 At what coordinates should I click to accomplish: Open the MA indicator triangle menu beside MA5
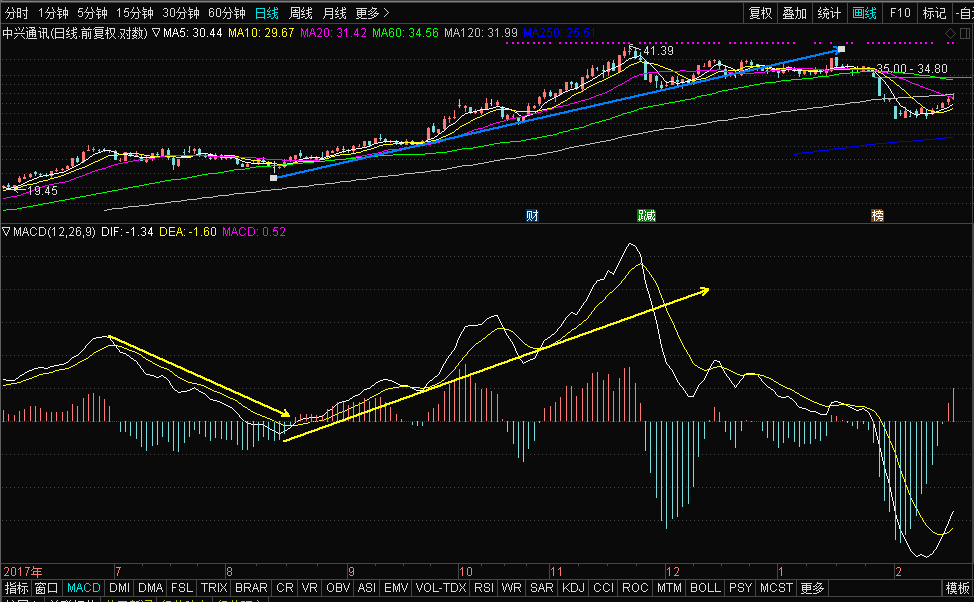(x=156, y=33)
